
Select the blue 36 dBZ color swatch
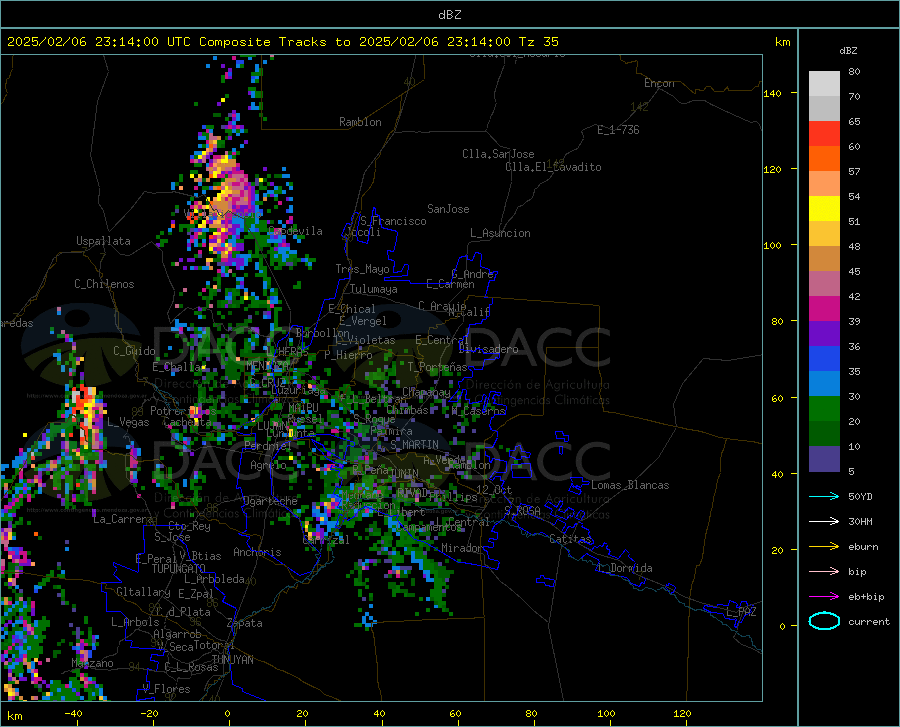point(824,359)
